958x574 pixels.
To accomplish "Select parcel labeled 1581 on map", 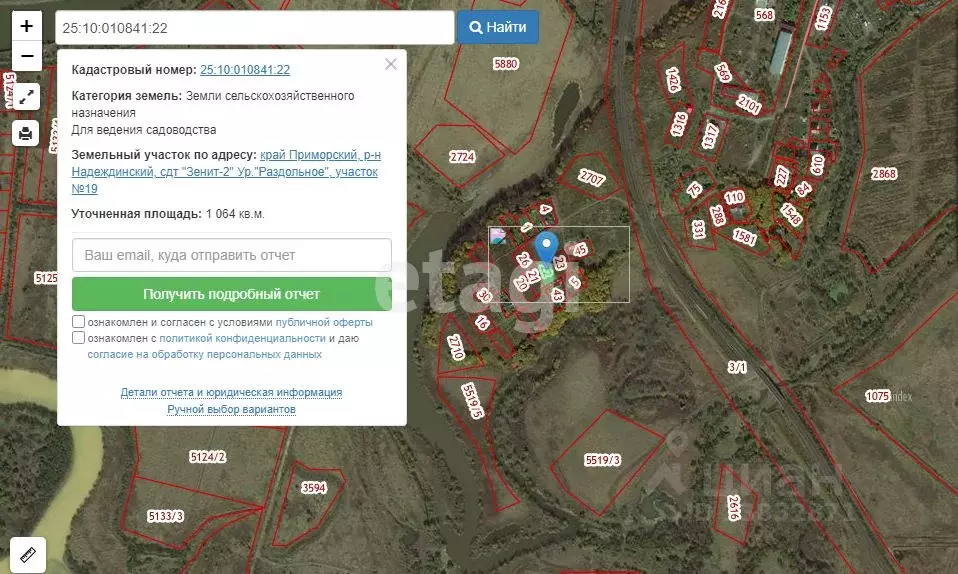I will 745,236.
